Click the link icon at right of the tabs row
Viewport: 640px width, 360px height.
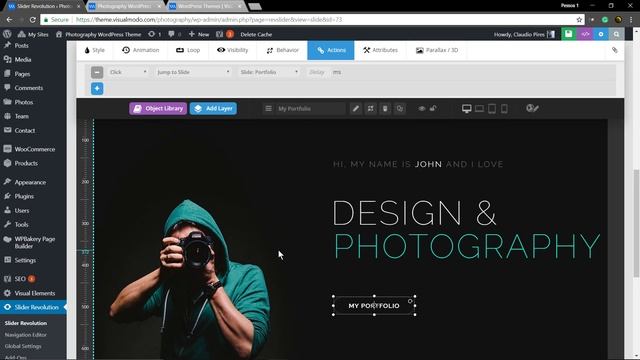coord(615,50)
